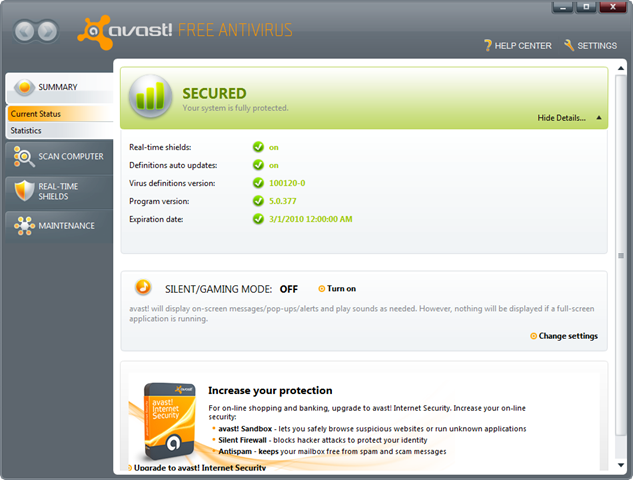This screenshot has height=480, width=633.
Task: Click the Secured status bars icon
Action: coord(151,96)
